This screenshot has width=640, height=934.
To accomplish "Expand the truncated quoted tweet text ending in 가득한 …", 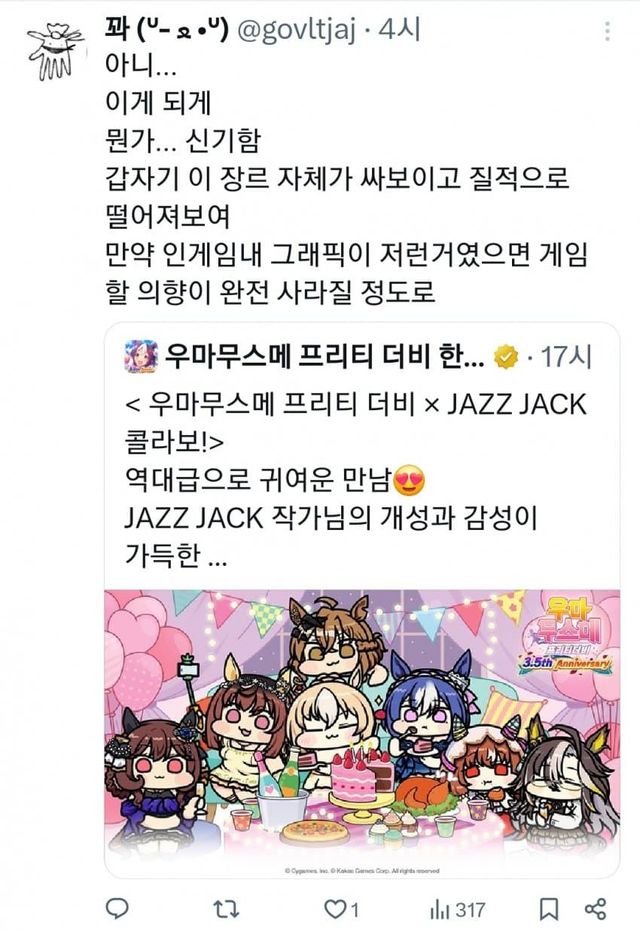I will pyautogui.click(x=176, y=554).
